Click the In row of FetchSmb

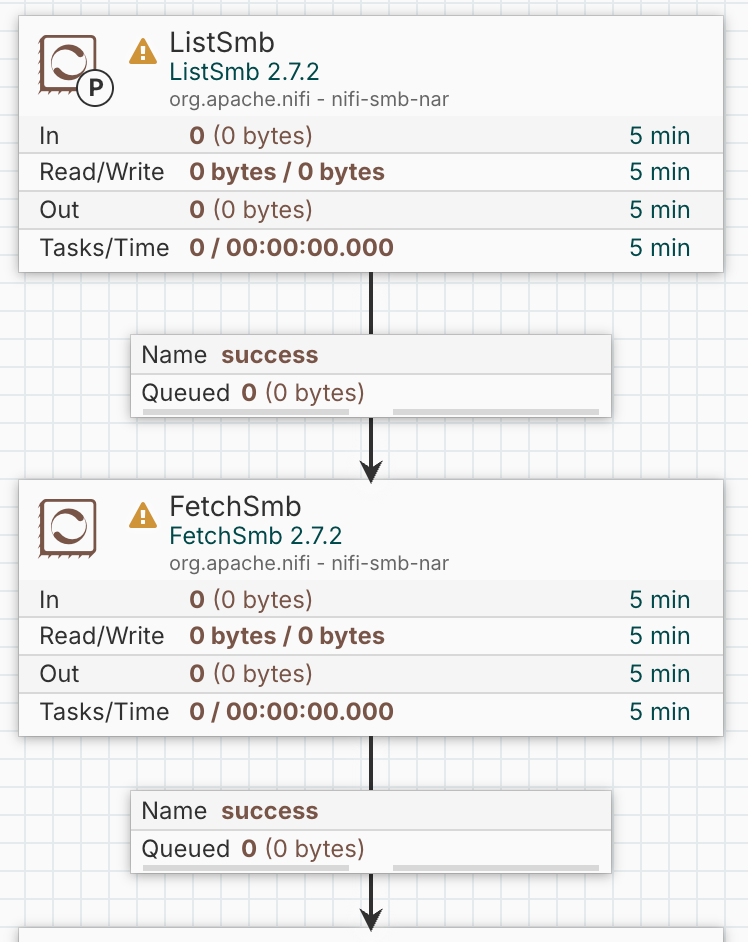click(x=371, y=599)
